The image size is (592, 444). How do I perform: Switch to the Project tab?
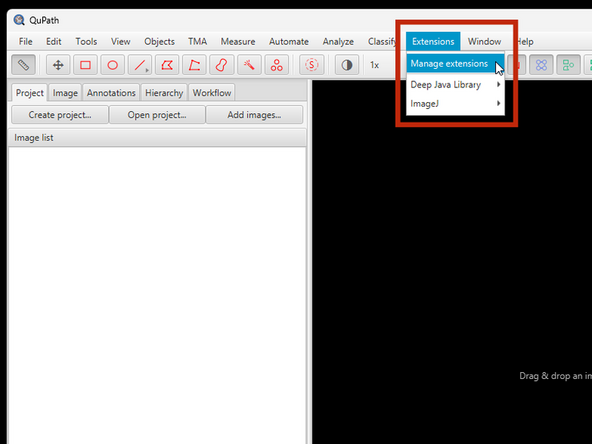[x=29, y=93]
